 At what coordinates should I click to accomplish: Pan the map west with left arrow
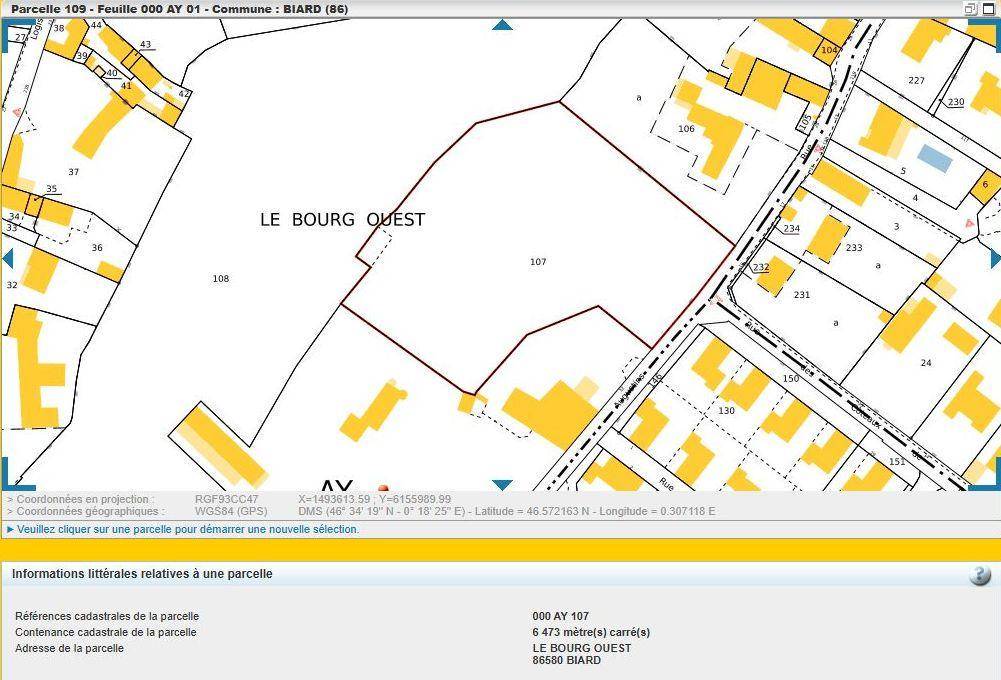[x=8, y=258]
